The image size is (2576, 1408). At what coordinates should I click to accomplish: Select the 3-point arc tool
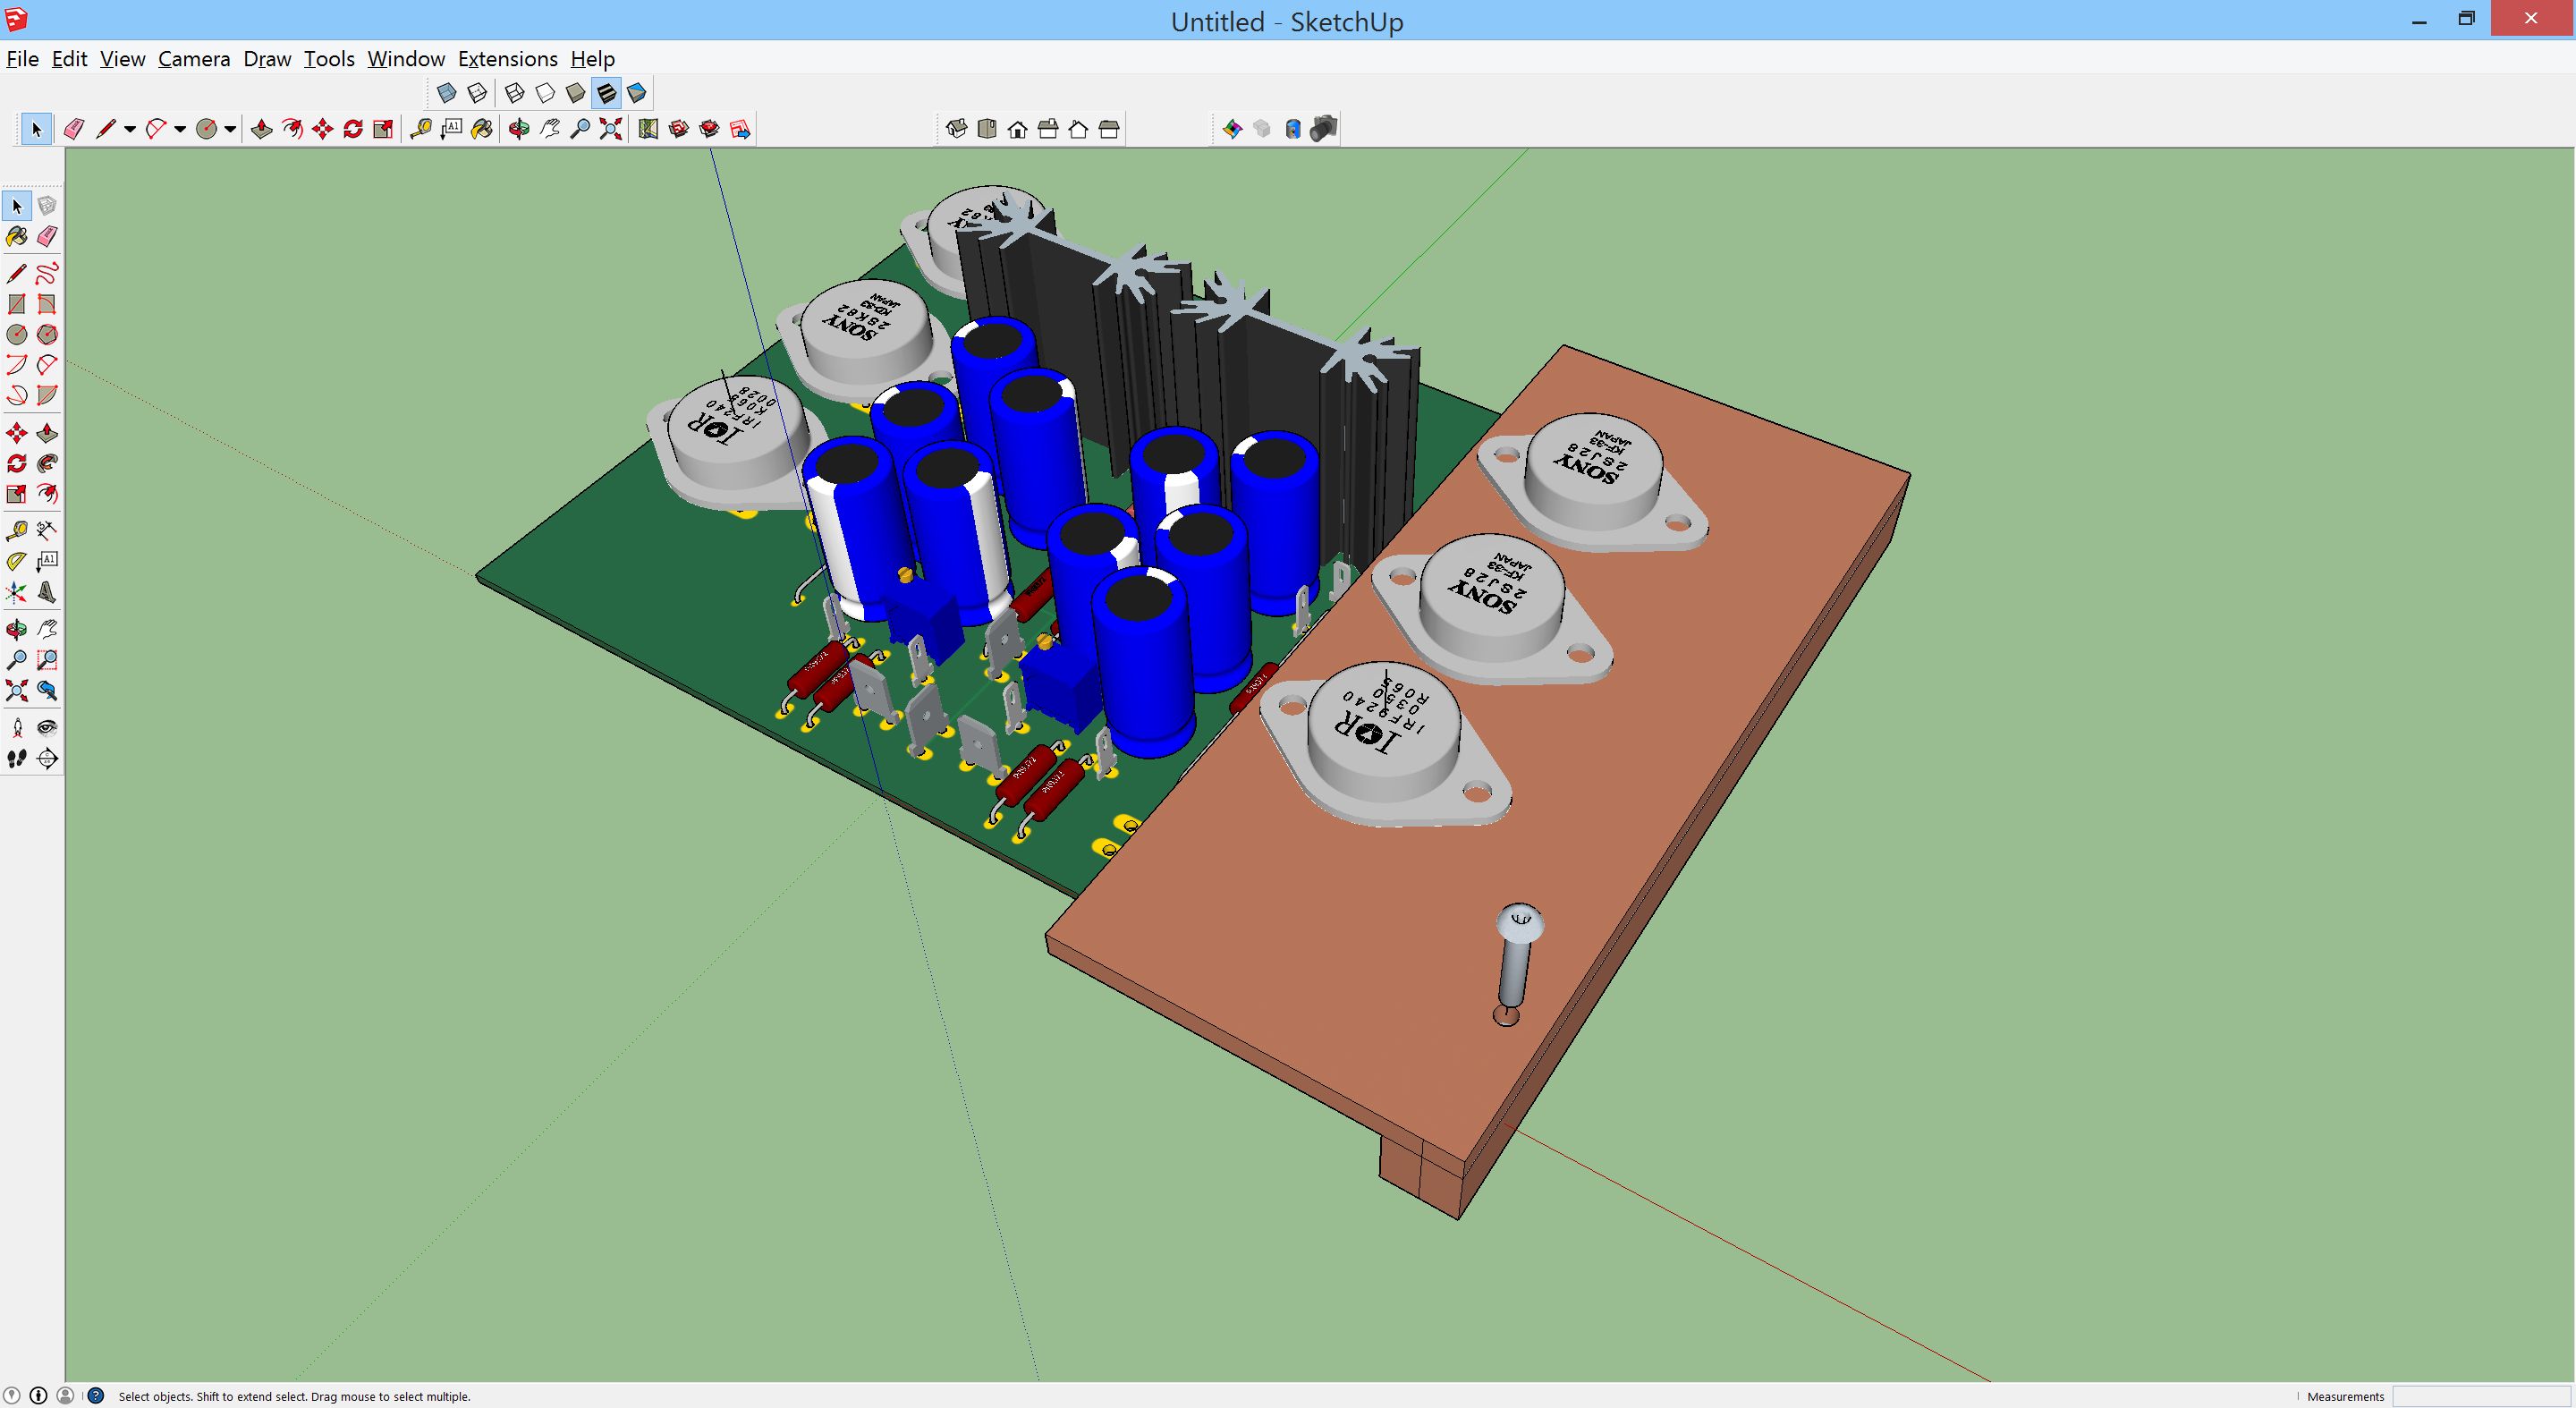tap(17, 395)
